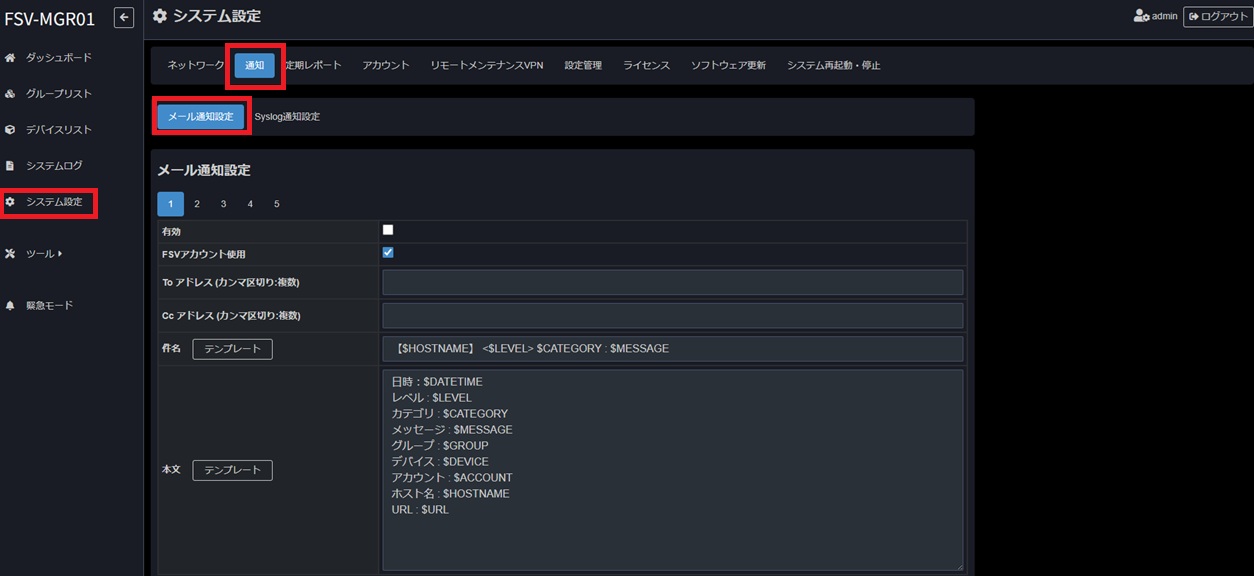Open the リモートメンテナンスVPN tab

[x=487, y=65]
